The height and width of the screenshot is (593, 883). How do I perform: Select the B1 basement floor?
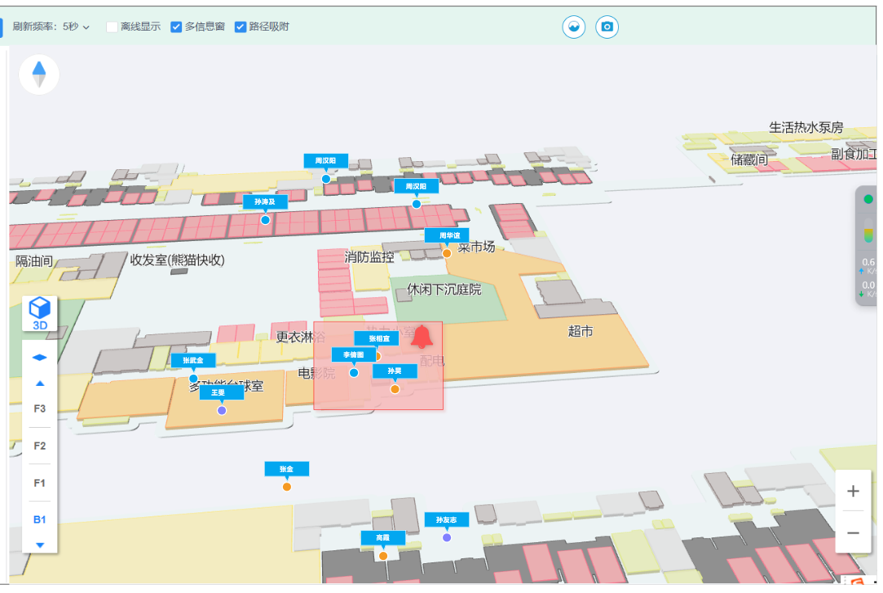[40, 520]
